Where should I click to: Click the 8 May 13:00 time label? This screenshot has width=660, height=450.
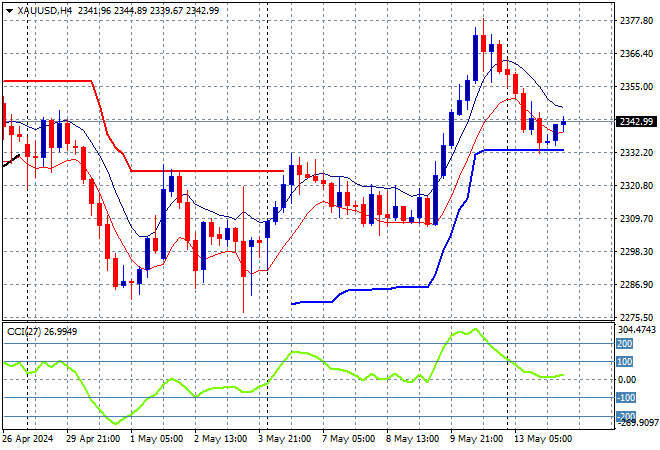coord(412,439)
